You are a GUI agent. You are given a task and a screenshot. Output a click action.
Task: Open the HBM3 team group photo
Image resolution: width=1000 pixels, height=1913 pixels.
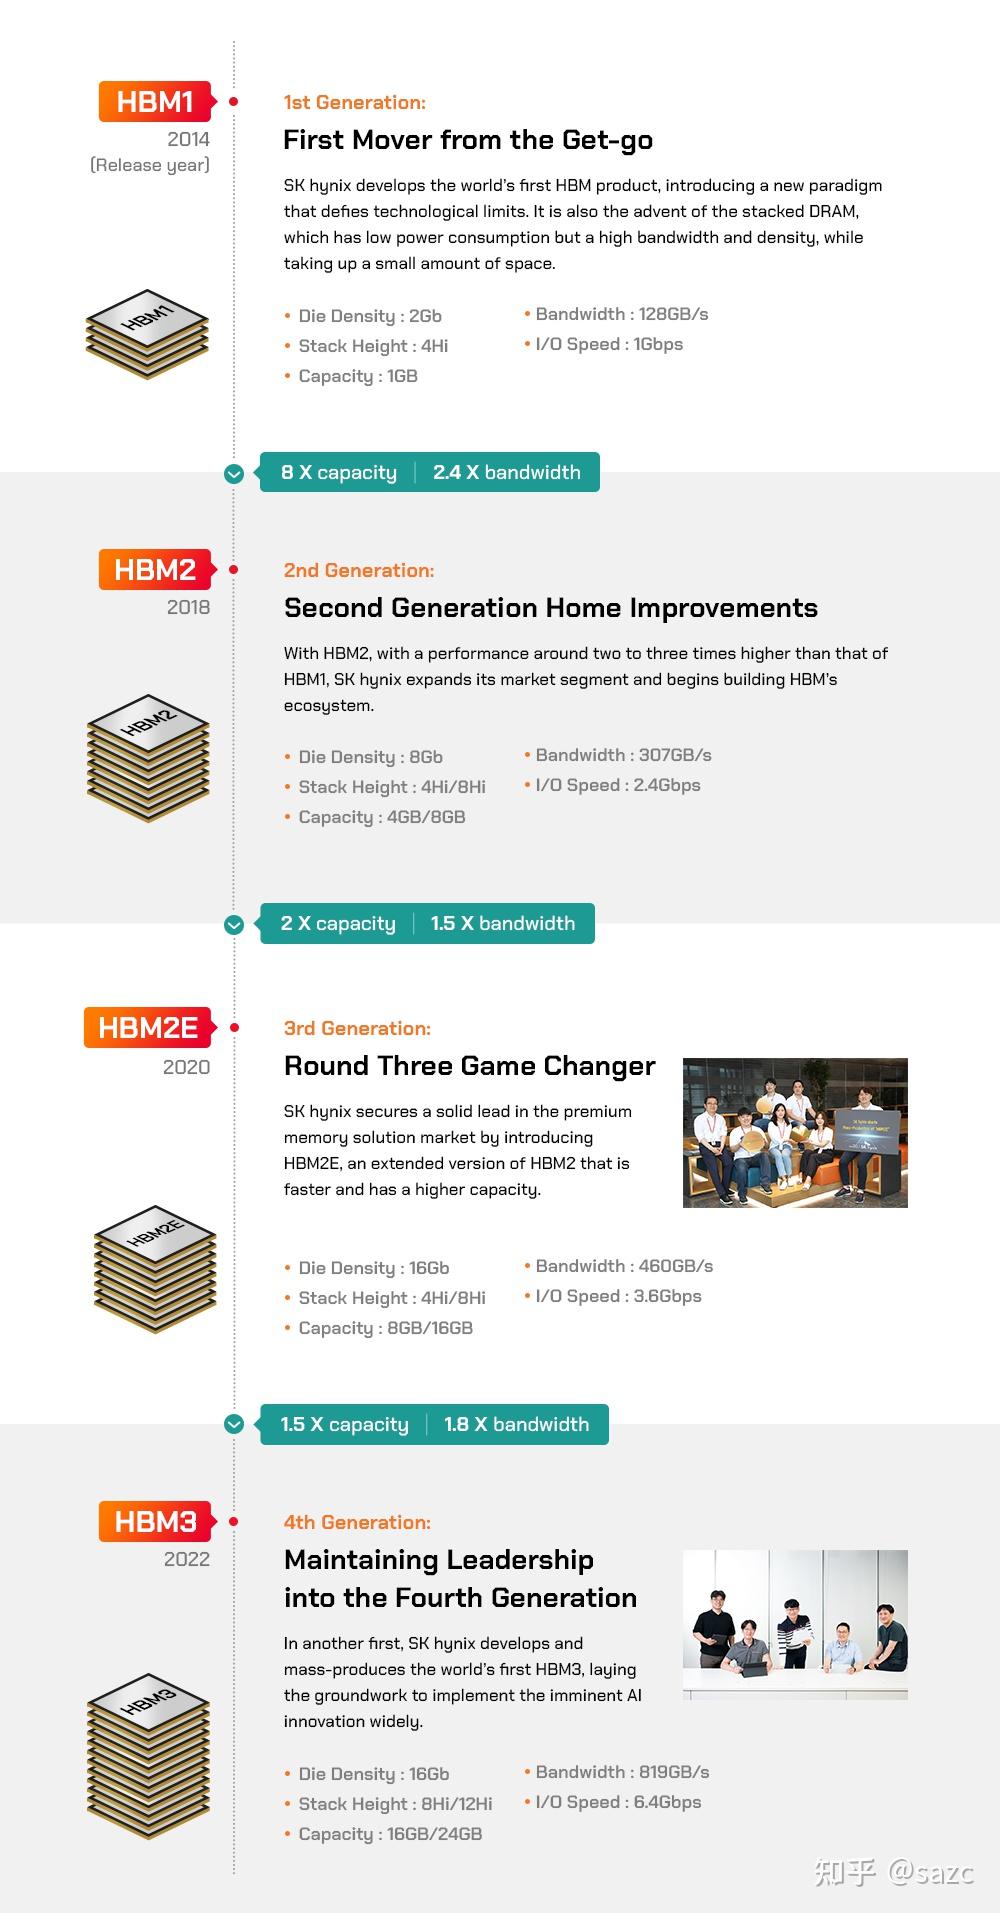coord(795,1624)
